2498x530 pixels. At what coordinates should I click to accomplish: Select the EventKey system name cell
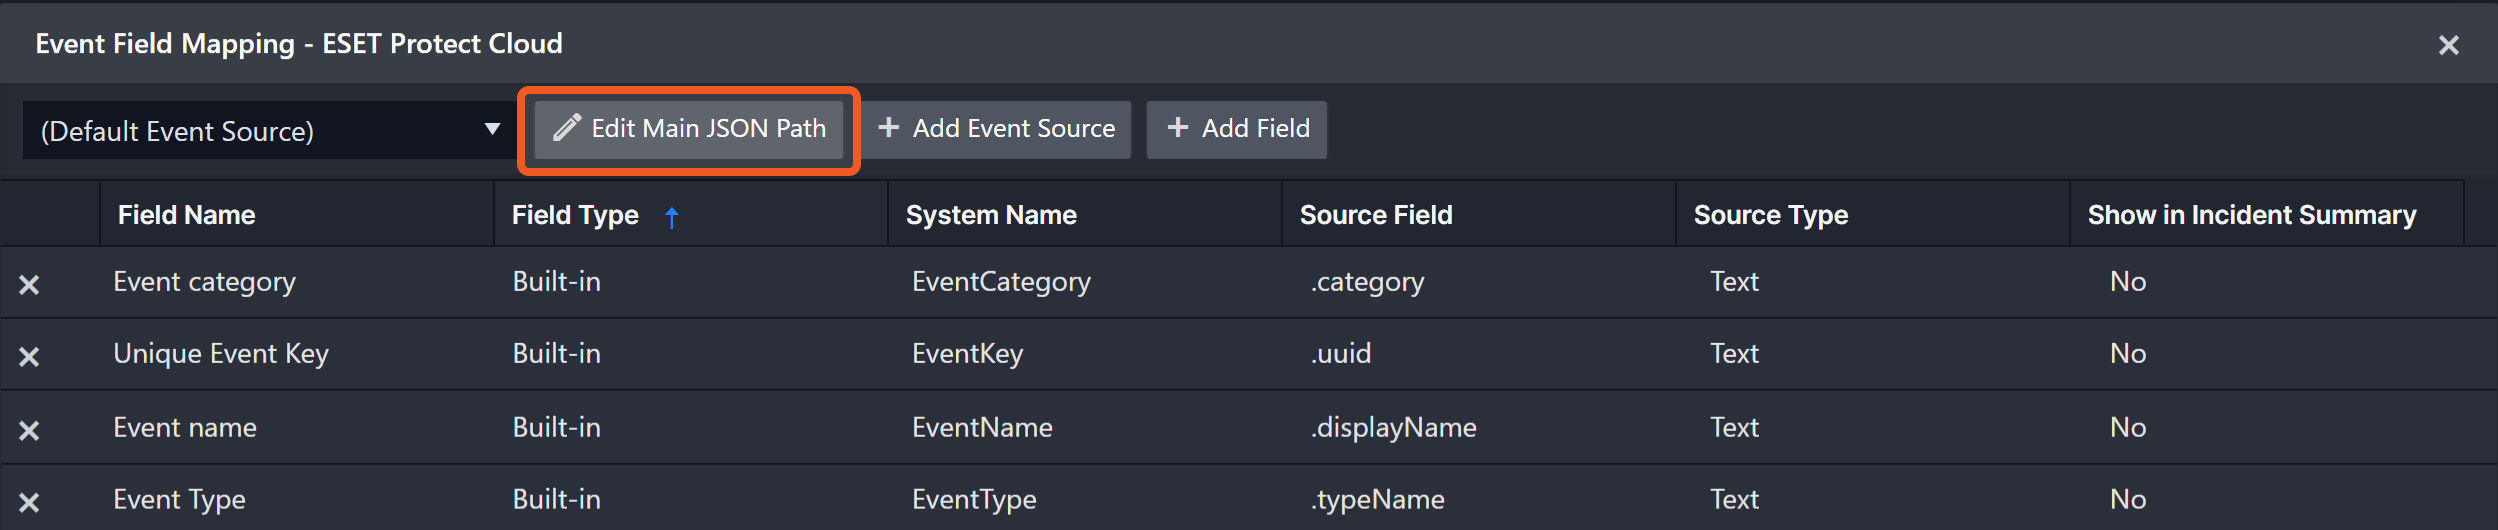click(x=967, y=354)
